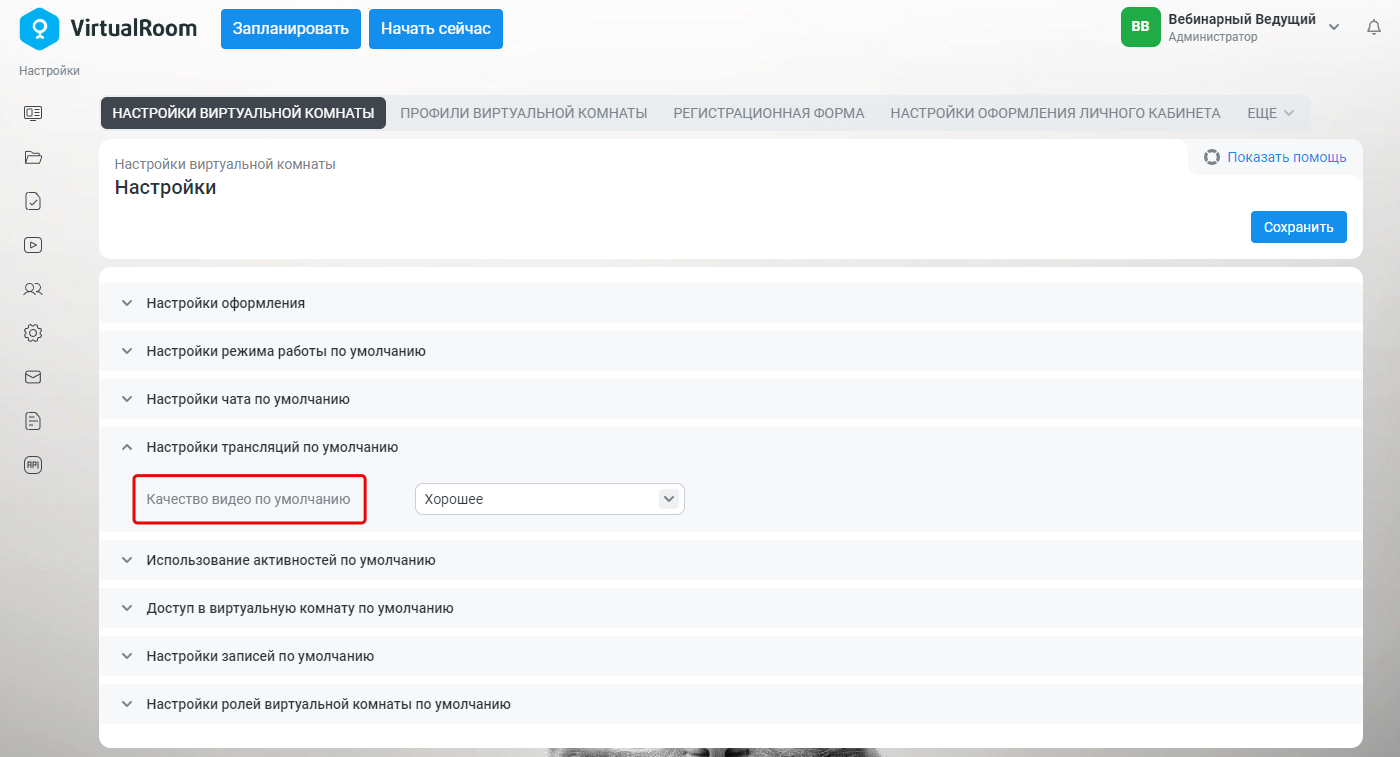The image size is (1400, 757).
Task: Open the user account menu chevron
Action: pos(1333,27)
